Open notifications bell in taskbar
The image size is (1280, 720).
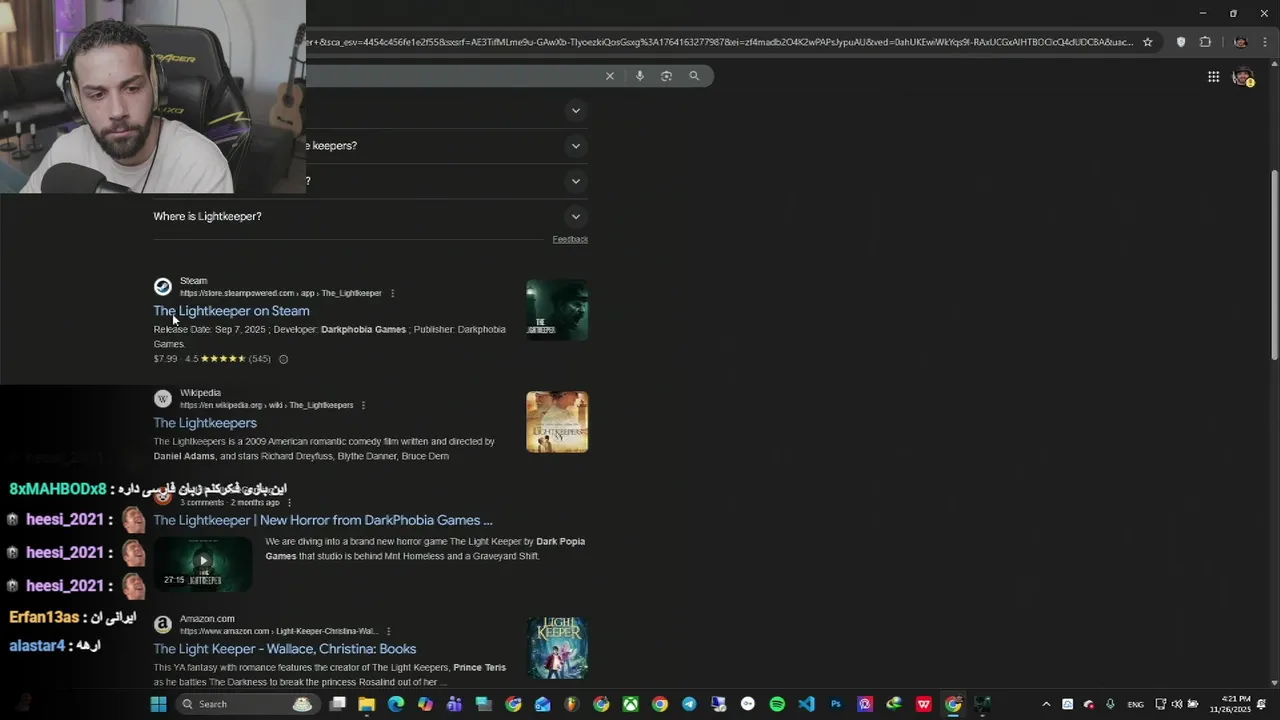(1262, 704)
